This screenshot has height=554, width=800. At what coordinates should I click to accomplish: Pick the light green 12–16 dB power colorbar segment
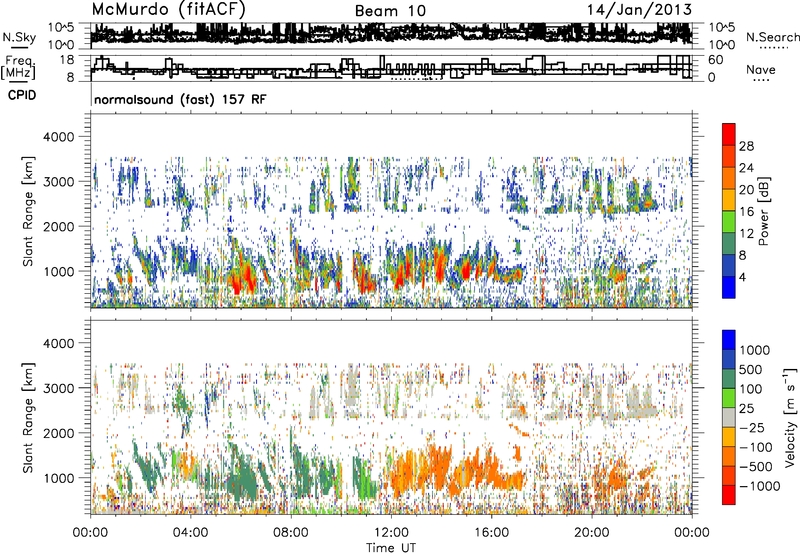pyautogui.click(x=729, y=221)
